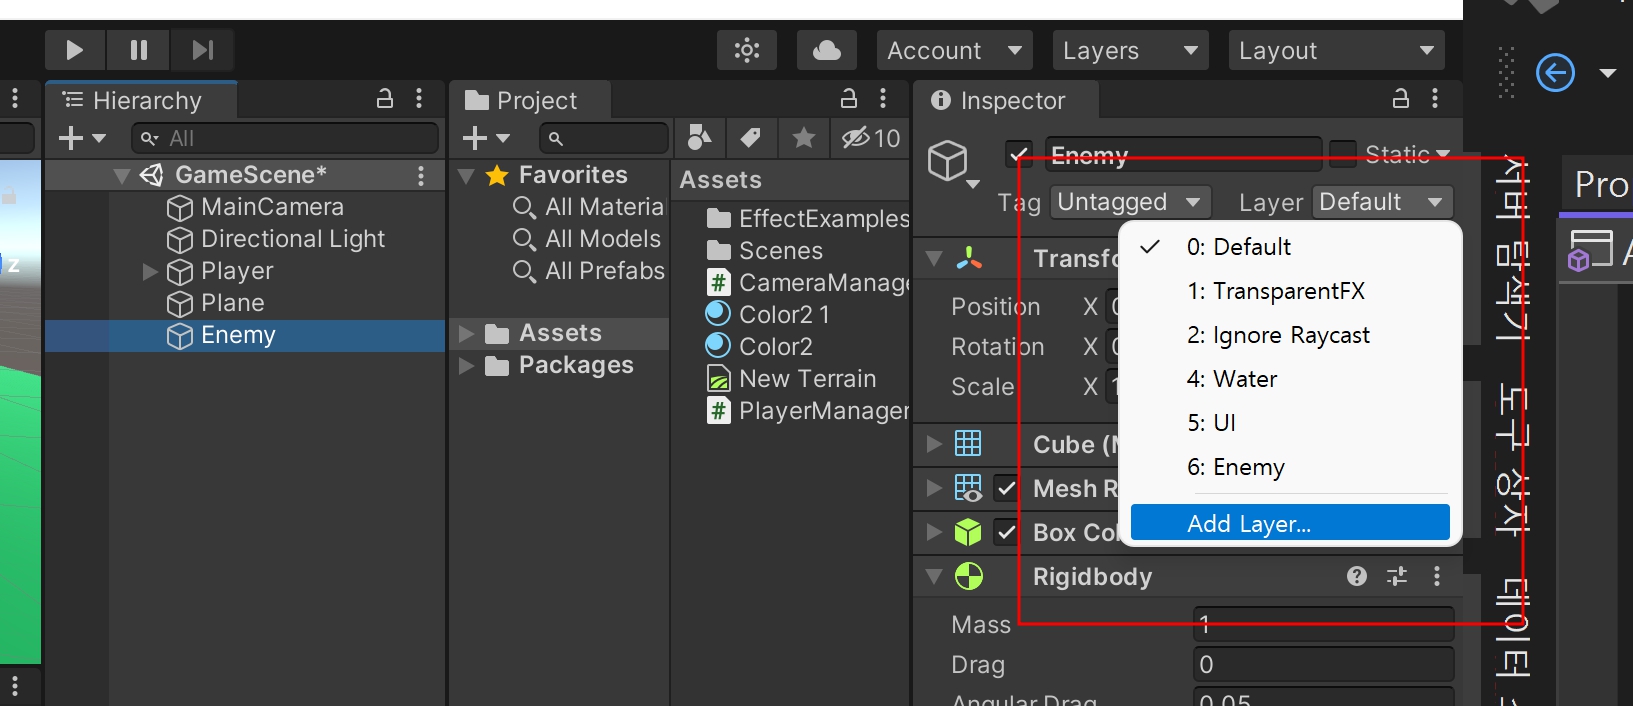Click the GameObject cube icon selector
This screenshot has height=706, width=1633.
point(951,164)
